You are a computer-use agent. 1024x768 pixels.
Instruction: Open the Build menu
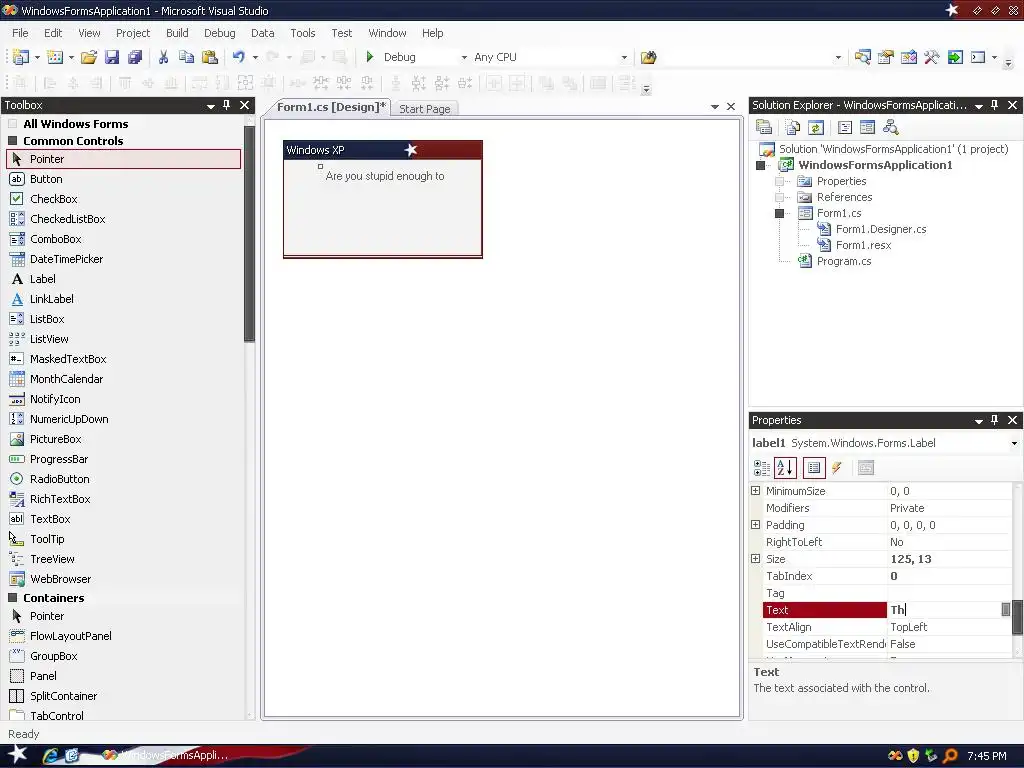coord(177,33)
